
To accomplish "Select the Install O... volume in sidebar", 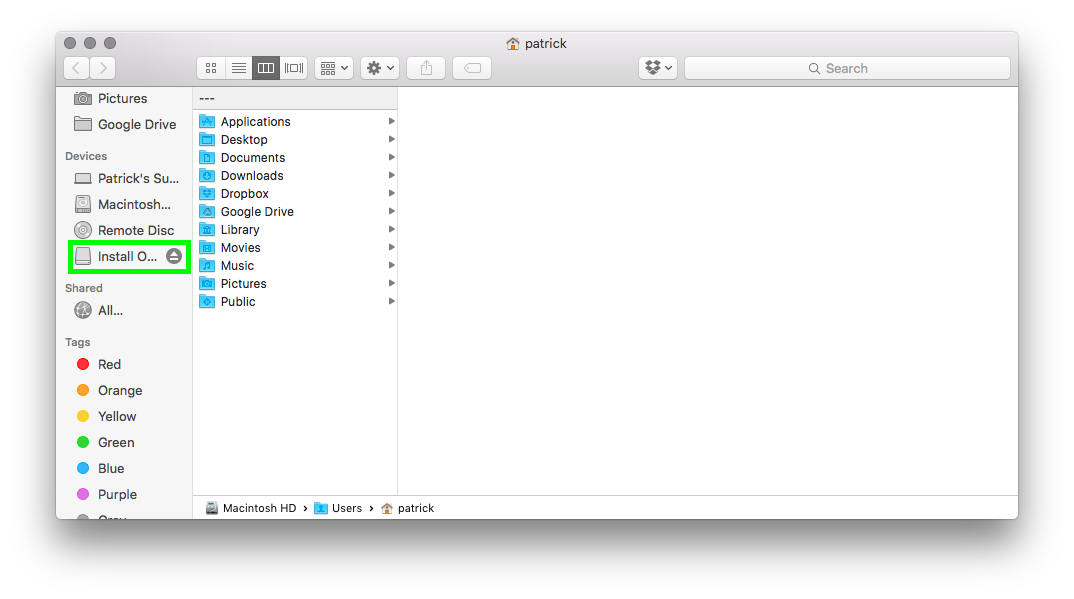I will pos(116,256).
